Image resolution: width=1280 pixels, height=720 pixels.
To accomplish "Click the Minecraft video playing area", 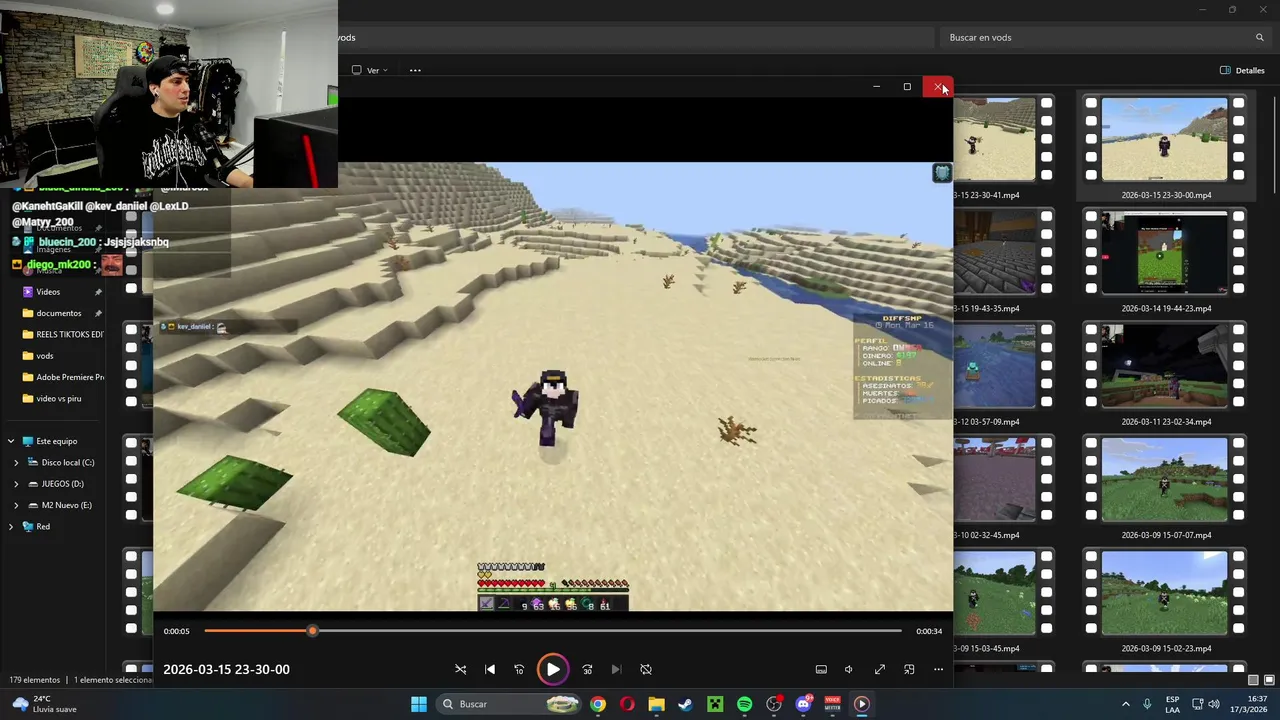I will click(x=553, y=386).
